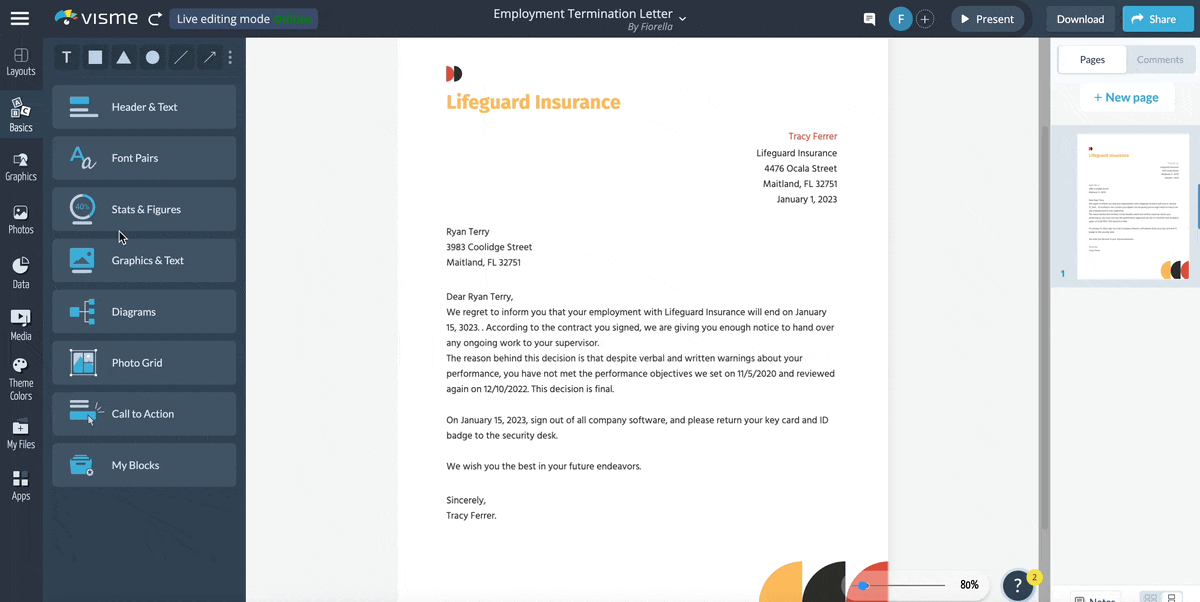The height and width of the screenshot is (602, 1200).
Task: Expand the Employment Termination Letter title dropdown
Action: click(683, 18)
